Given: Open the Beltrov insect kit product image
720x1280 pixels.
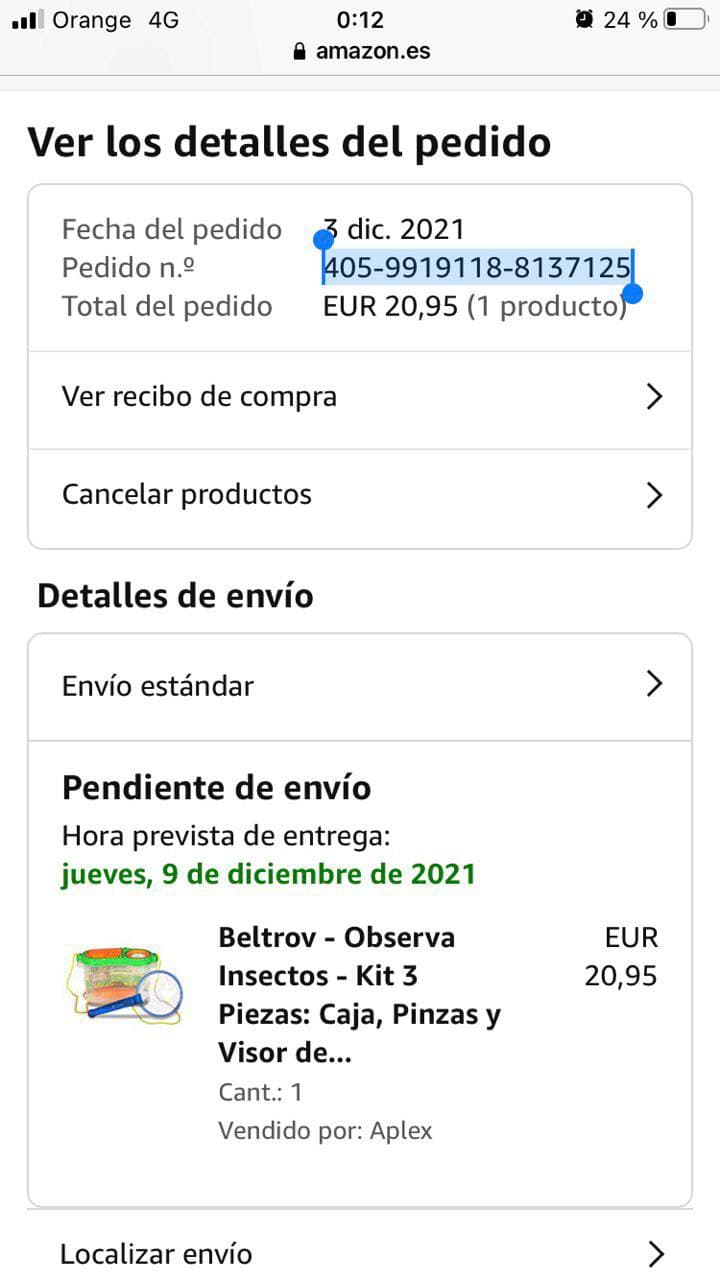Looking at the screenshot, I should [128, 985].
